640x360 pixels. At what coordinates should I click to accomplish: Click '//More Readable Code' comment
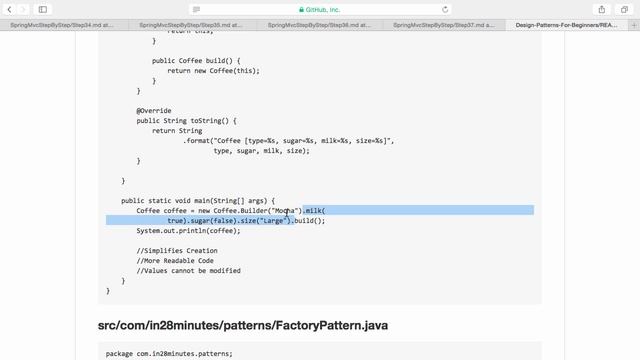pos(175,260)
